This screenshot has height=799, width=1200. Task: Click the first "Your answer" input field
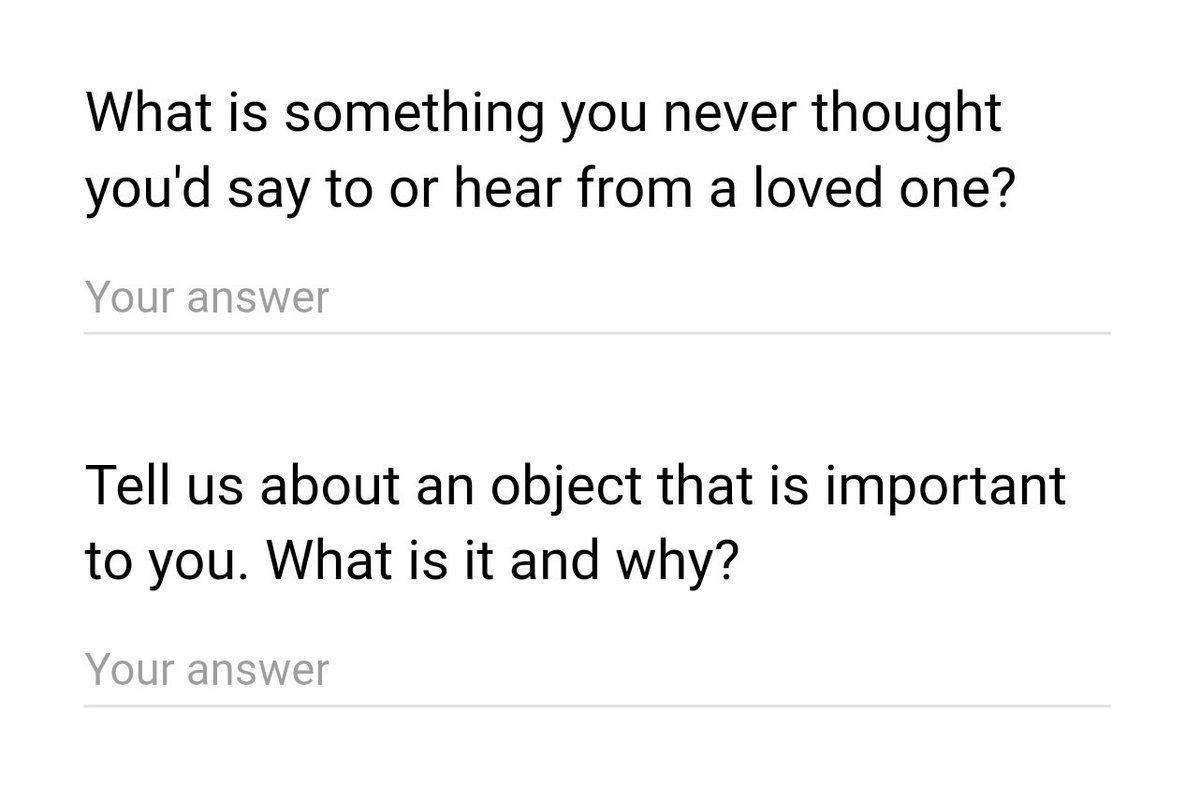tap(596, 298)
